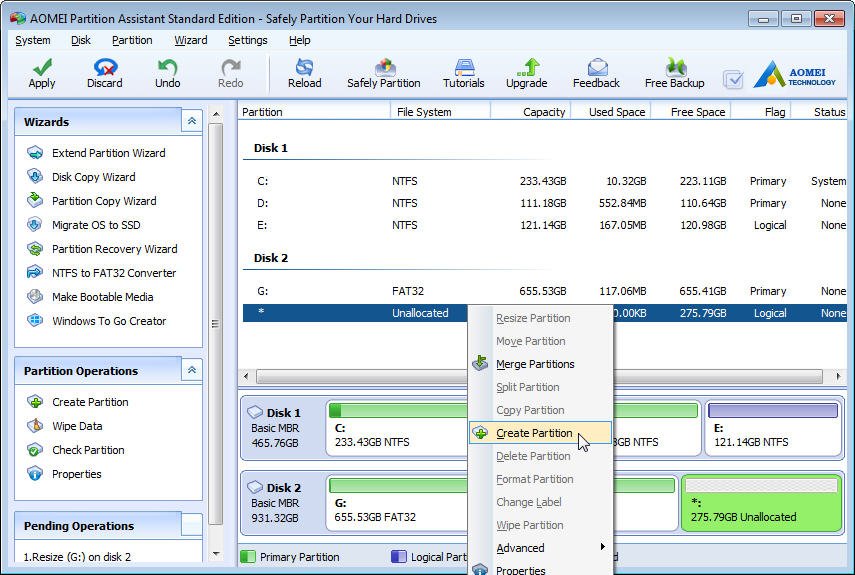Open NTFS to FAT32 Converter
This screenshot has width=855, height=575.
(101, 273)
